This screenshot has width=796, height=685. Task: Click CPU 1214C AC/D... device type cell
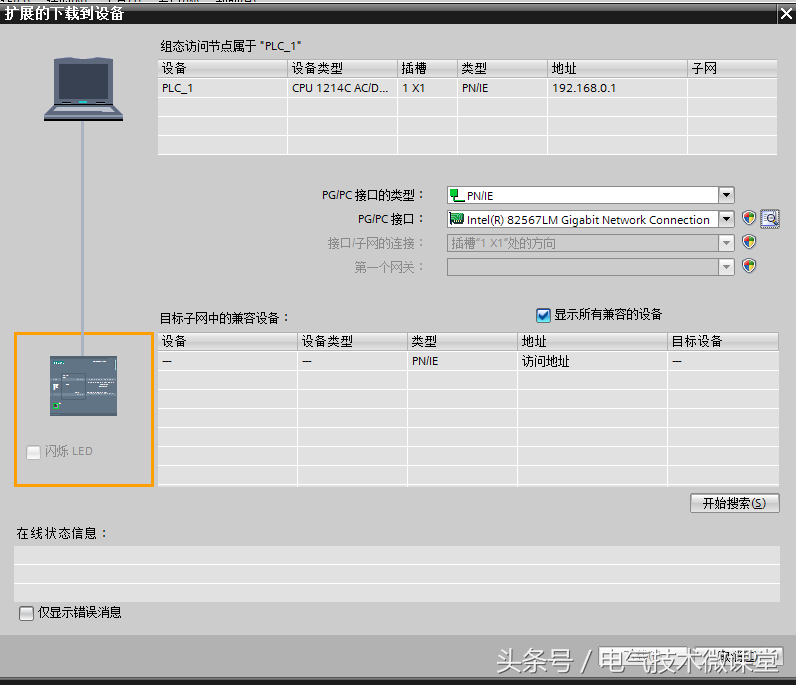342,88
